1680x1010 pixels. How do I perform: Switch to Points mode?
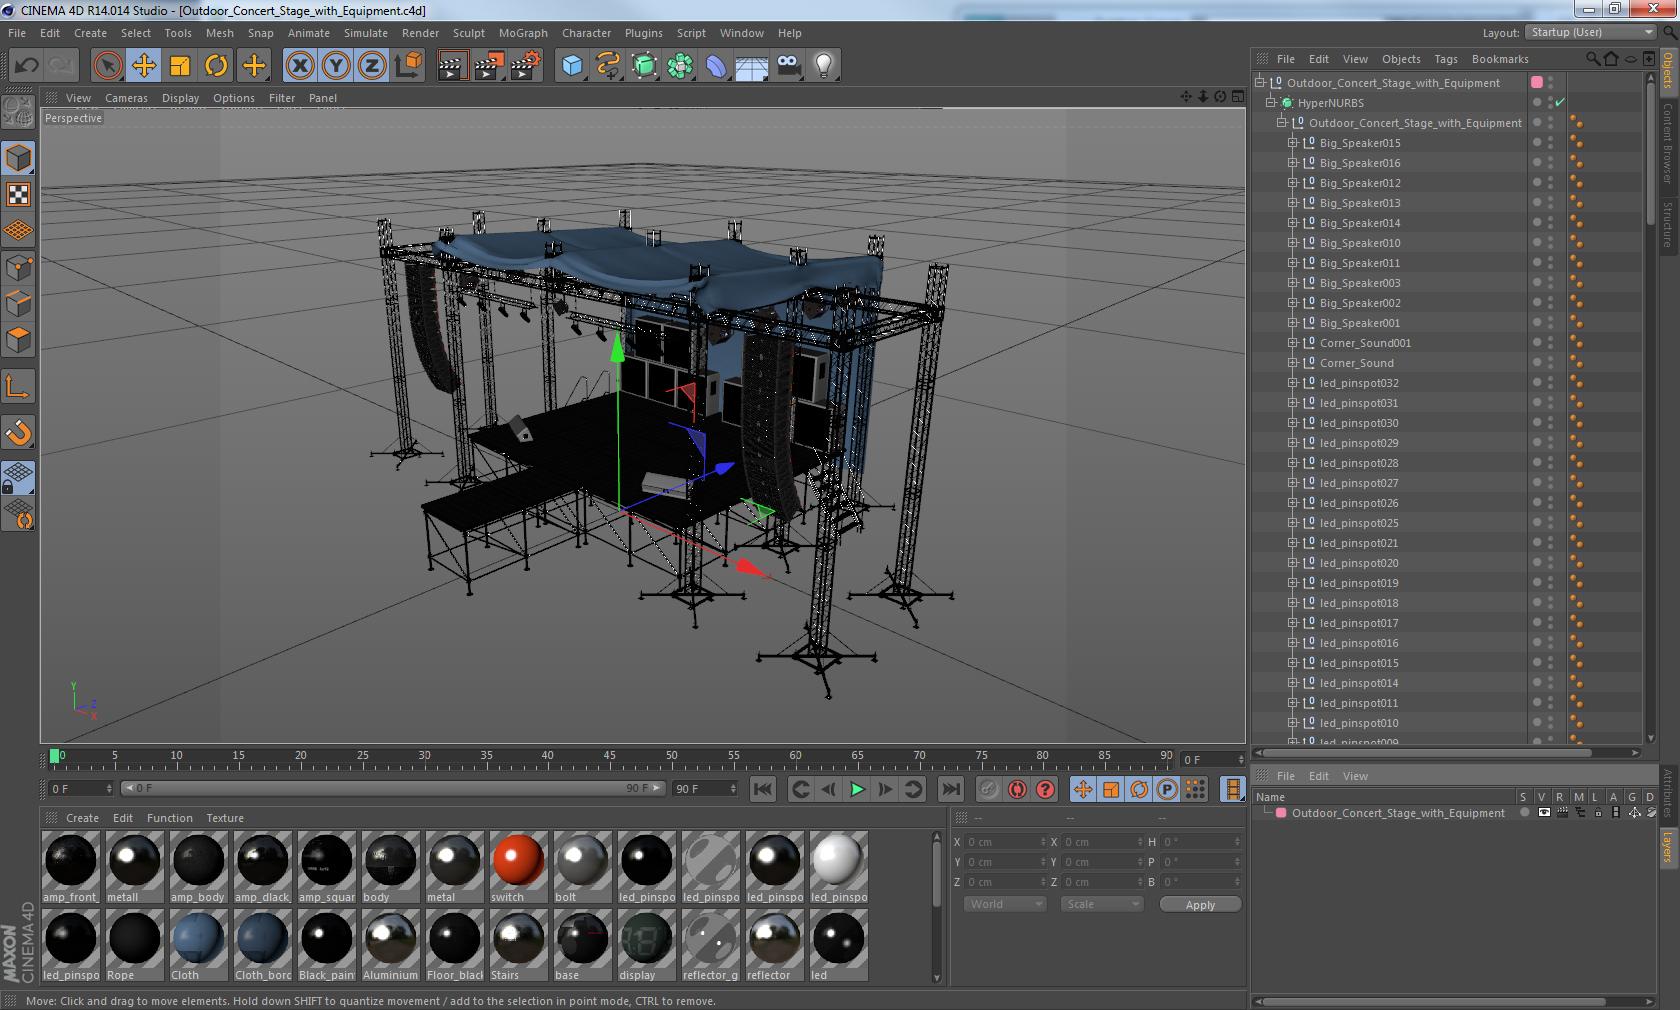(x=18, y=268)
